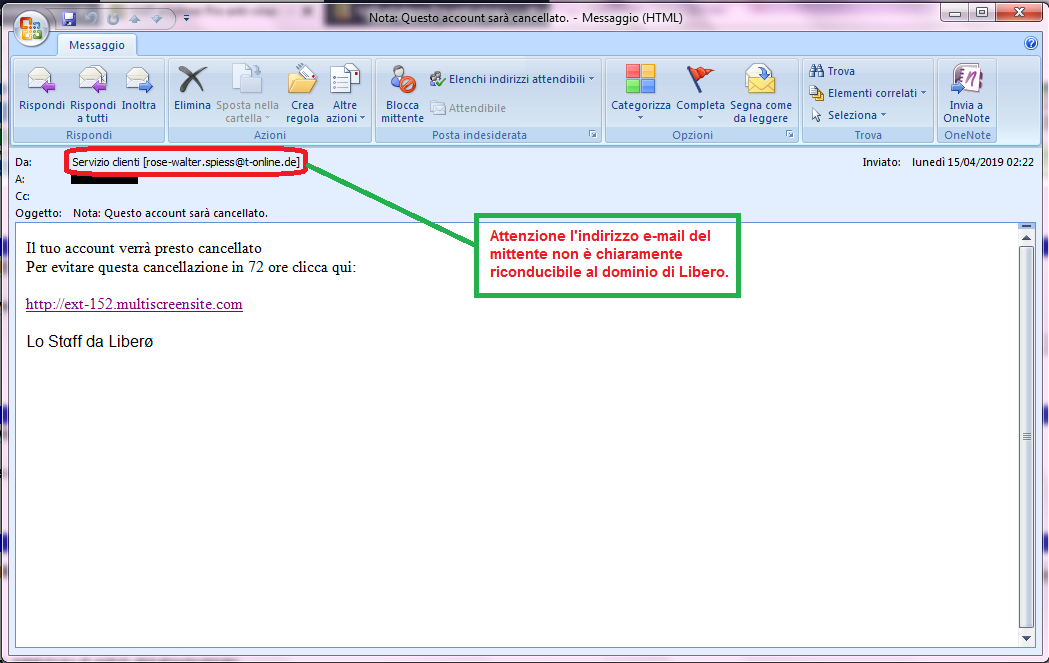Open the Categorizza color categories menu
This screenshot has width=1049, height=663.
[x=640, y=92]
